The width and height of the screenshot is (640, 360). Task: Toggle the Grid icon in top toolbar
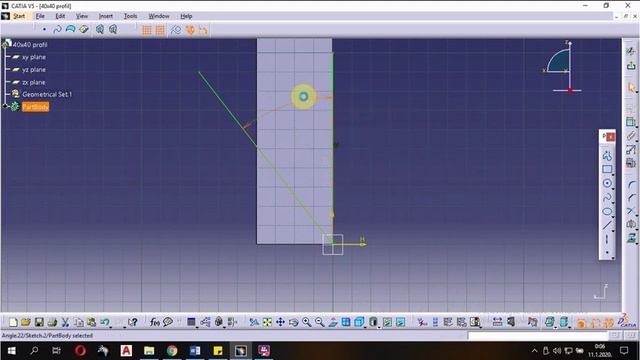click(x=147, y=30)
